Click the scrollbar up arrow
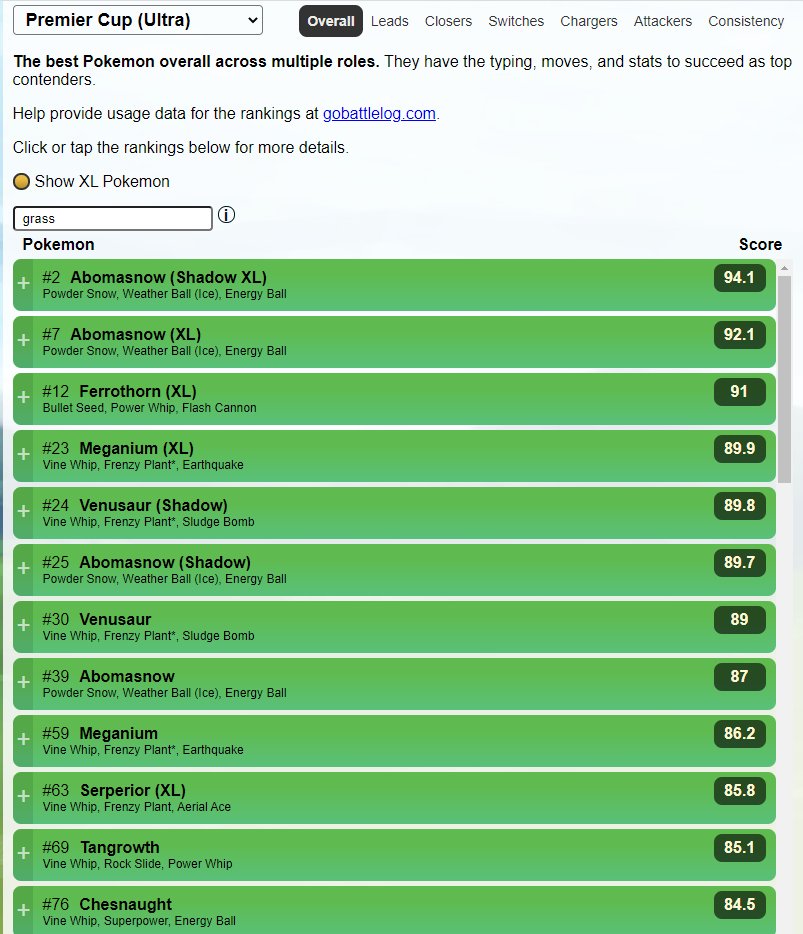The height and width of the screenshot is (934, 803). tap(785, 269)
